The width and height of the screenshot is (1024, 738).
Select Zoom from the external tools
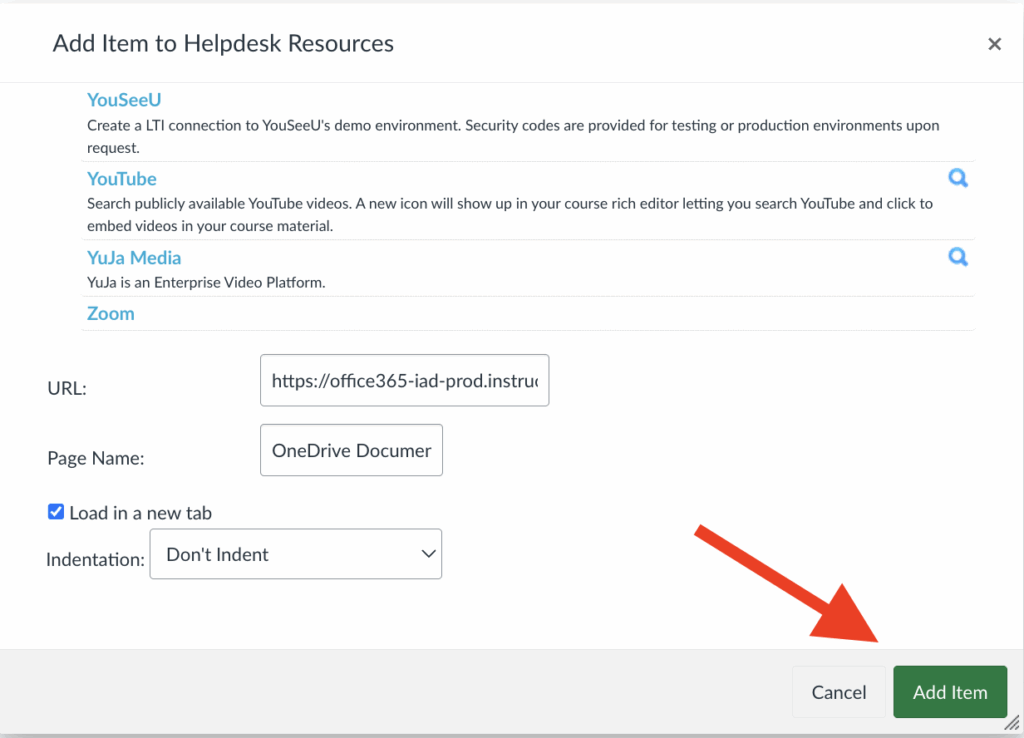coord(110,313)
